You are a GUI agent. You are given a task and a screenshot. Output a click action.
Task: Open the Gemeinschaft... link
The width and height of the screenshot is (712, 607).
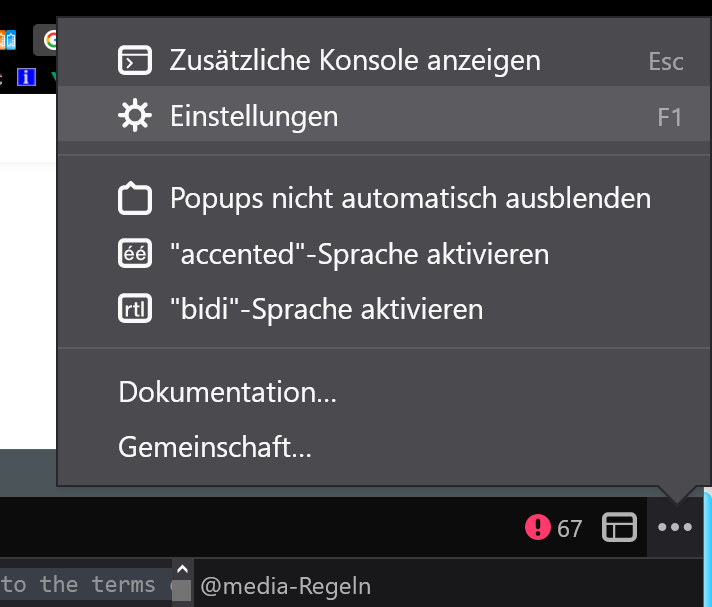[215, 447]
